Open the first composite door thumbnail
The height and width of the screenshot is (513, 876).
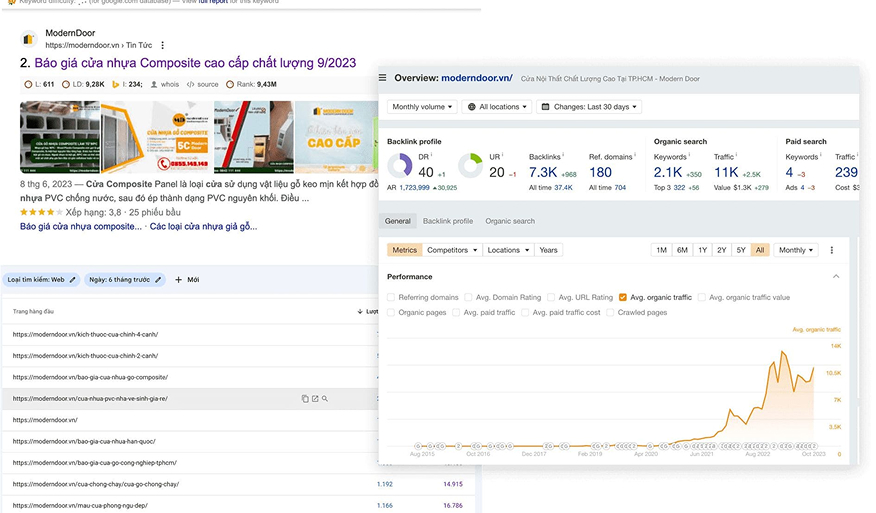(60, 137)
